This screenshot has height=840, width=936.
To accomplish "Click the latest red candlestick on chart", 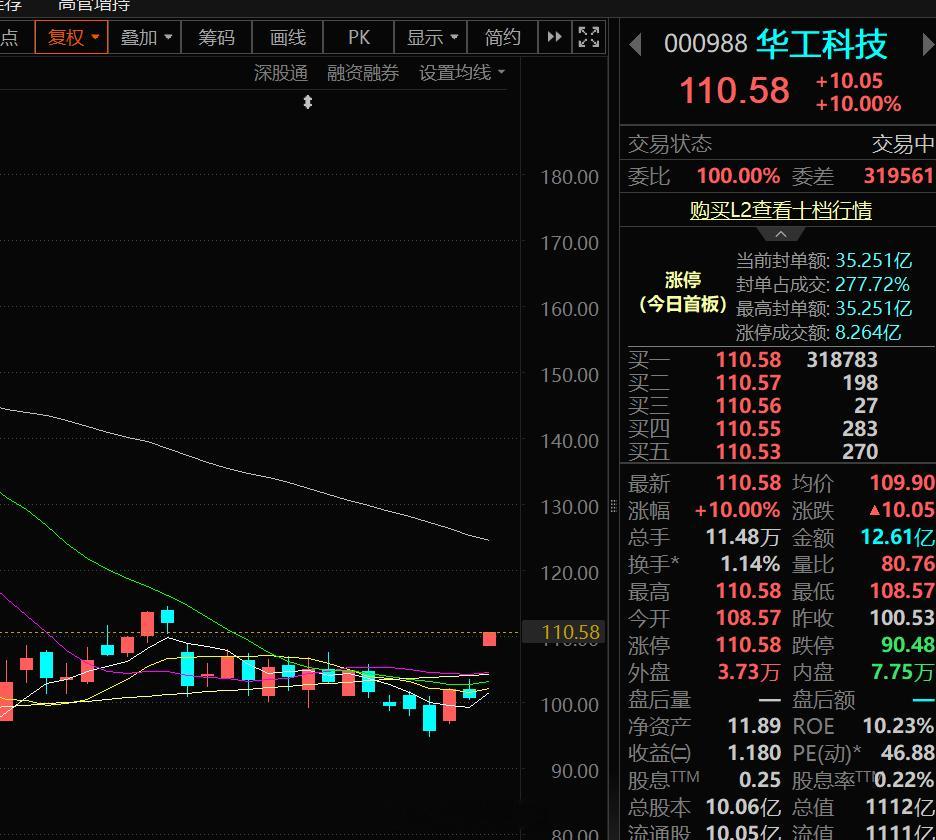I will click(x=489, y=639).
